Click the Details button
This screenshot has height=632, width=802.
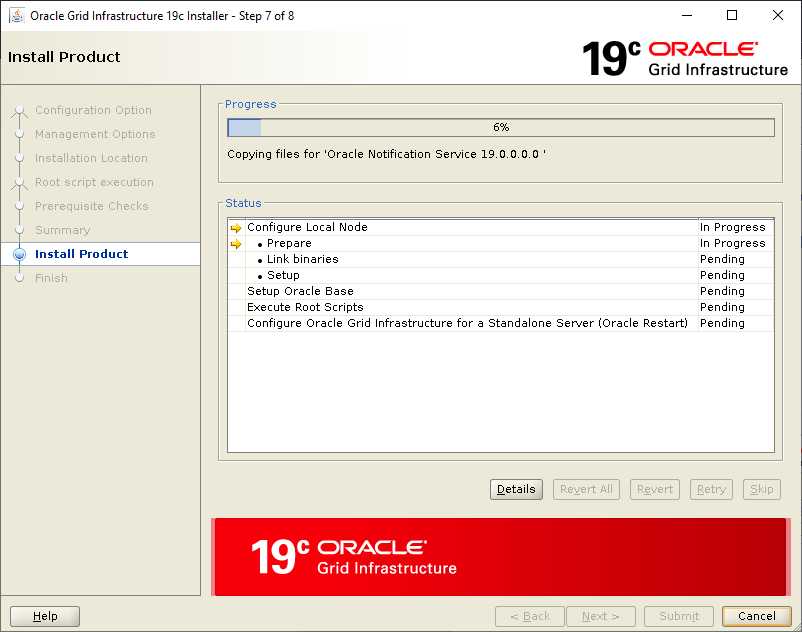point(516,489)
